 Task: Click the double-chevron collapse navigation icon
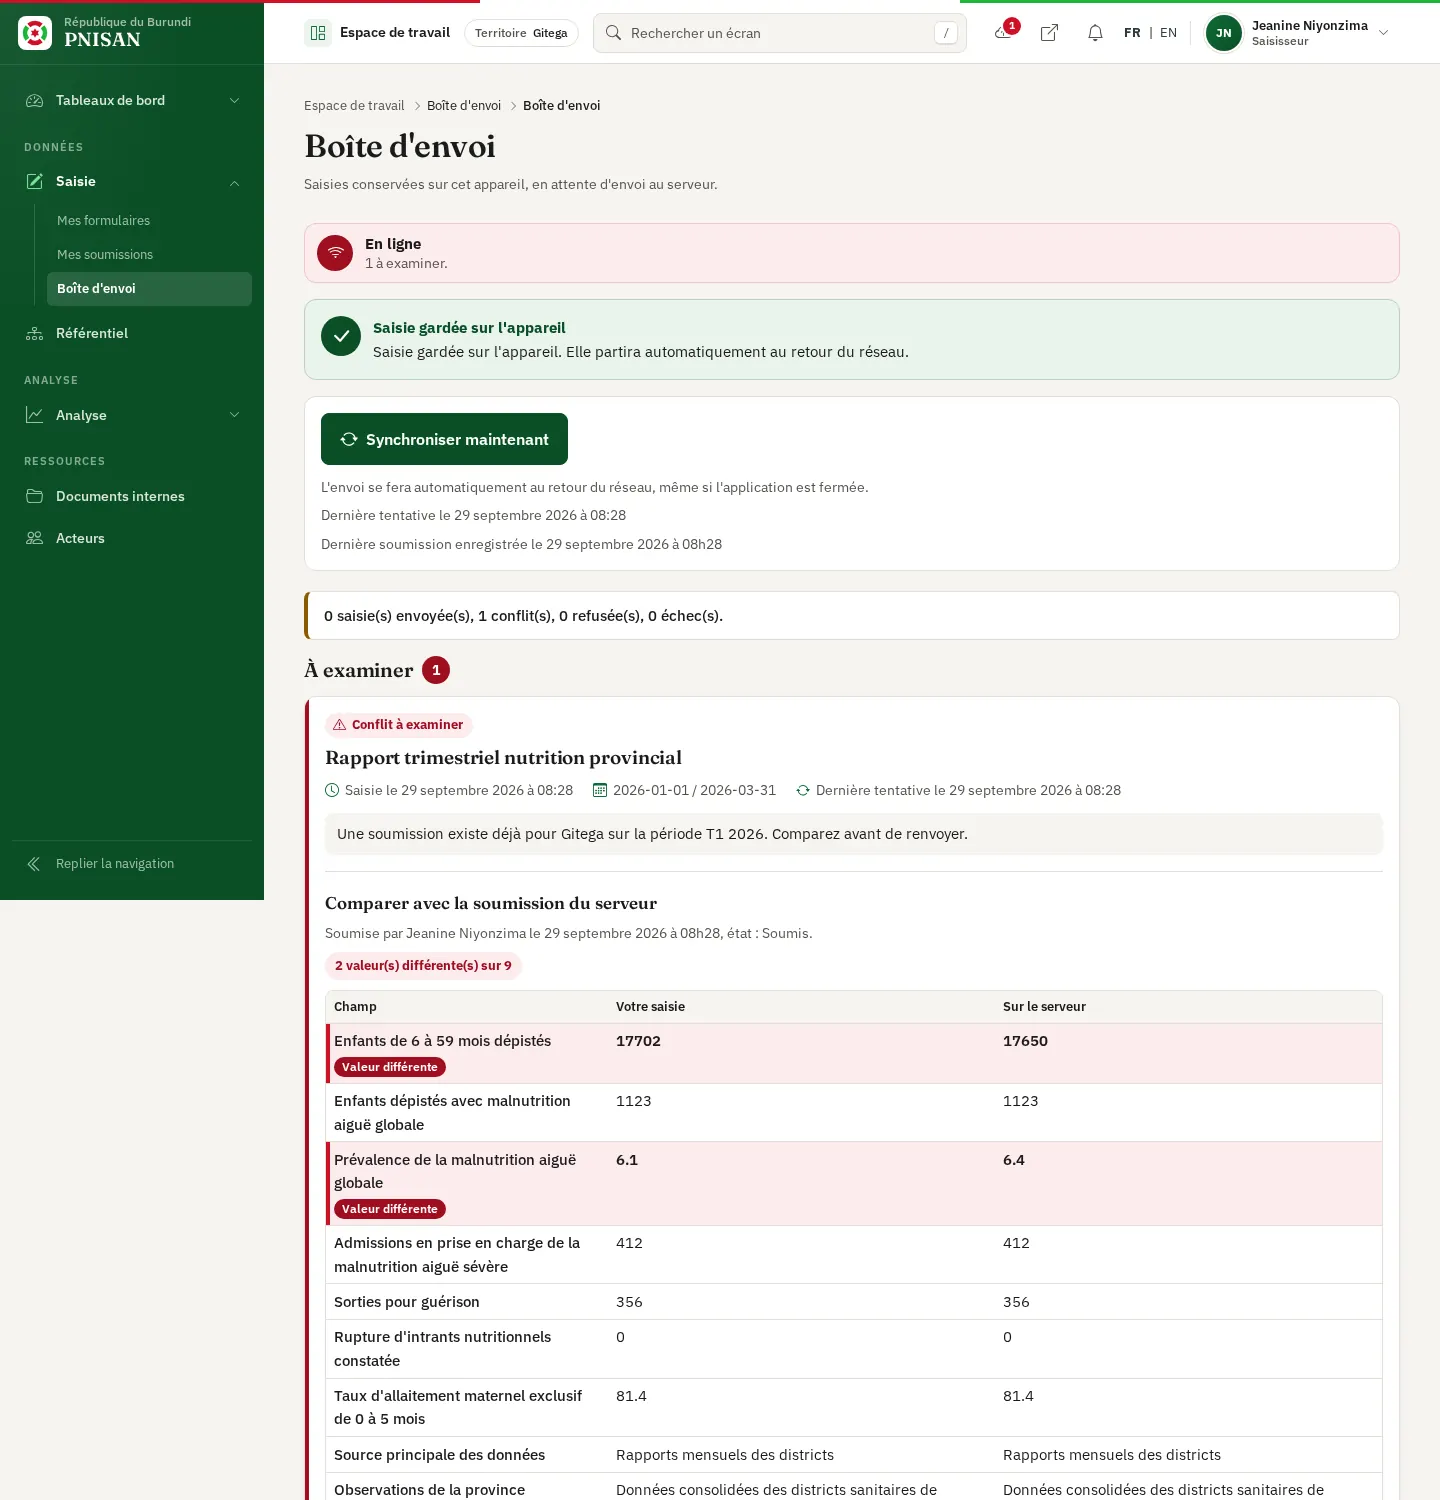pyautogui.click(x=34, y=864)
